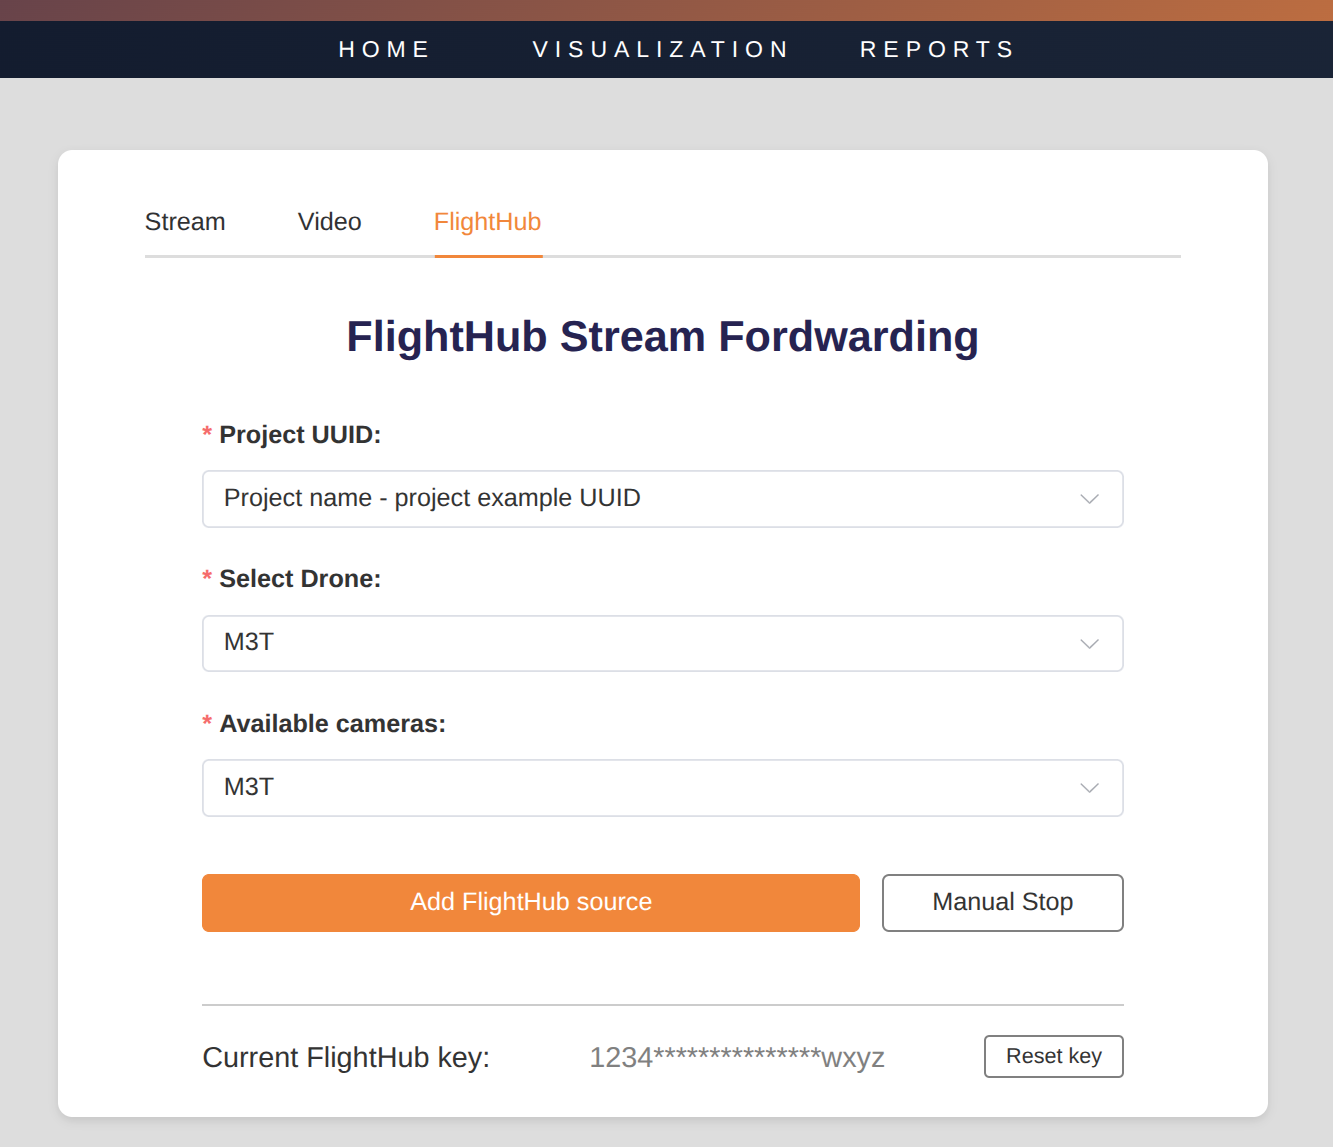Click the chevron arrow in Select Drone field
The width and height of the screenshot is (1333, 1147).
(1089, 643)
